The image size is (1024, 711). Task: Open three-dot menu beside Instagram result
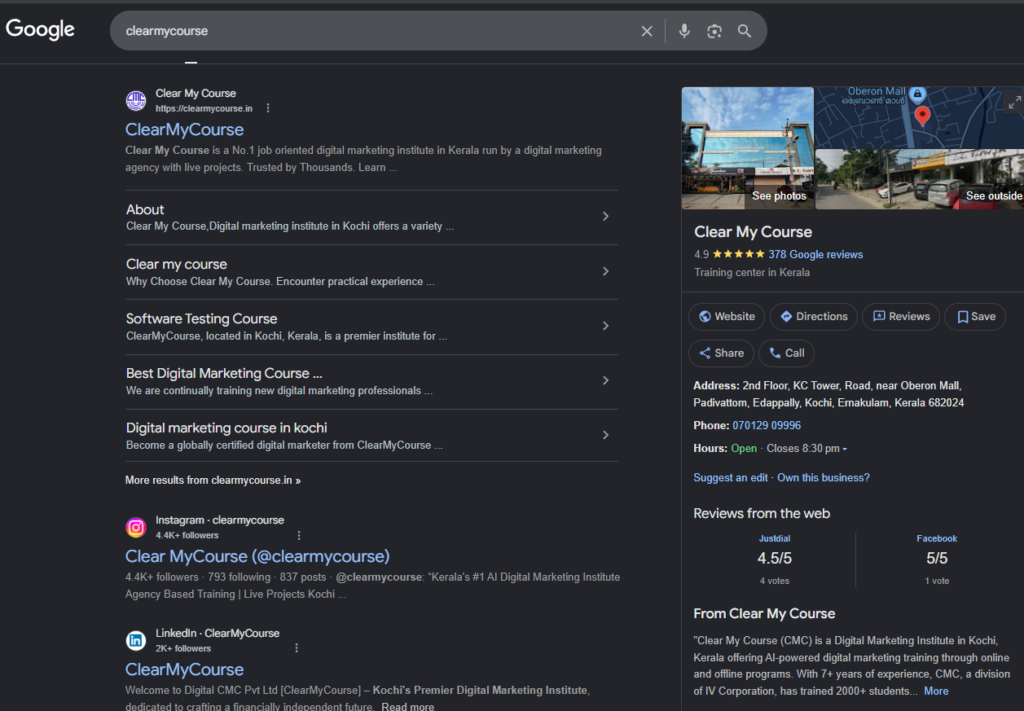[x=299, y=535]
